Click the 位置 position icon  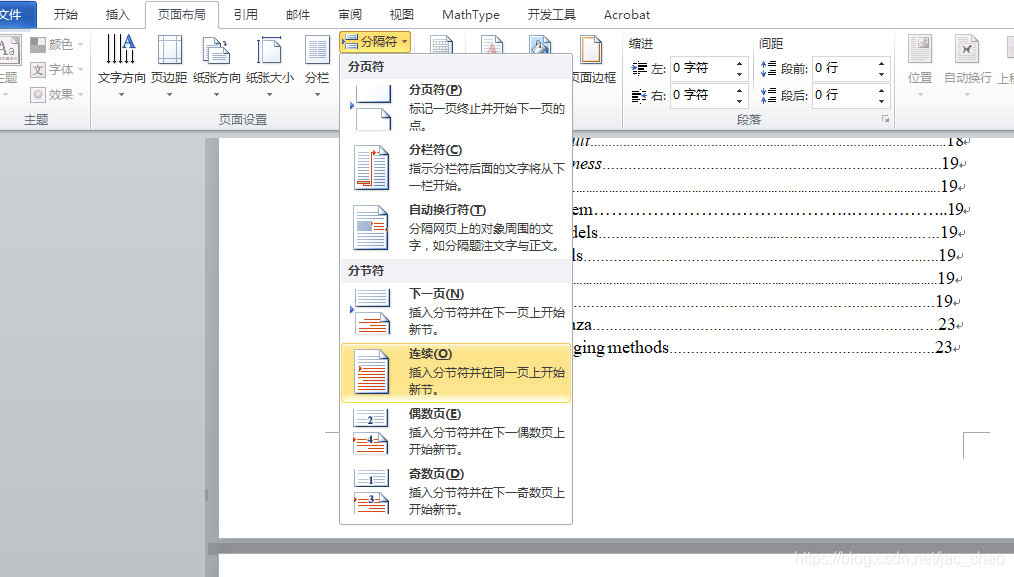[x=920, y=50]
